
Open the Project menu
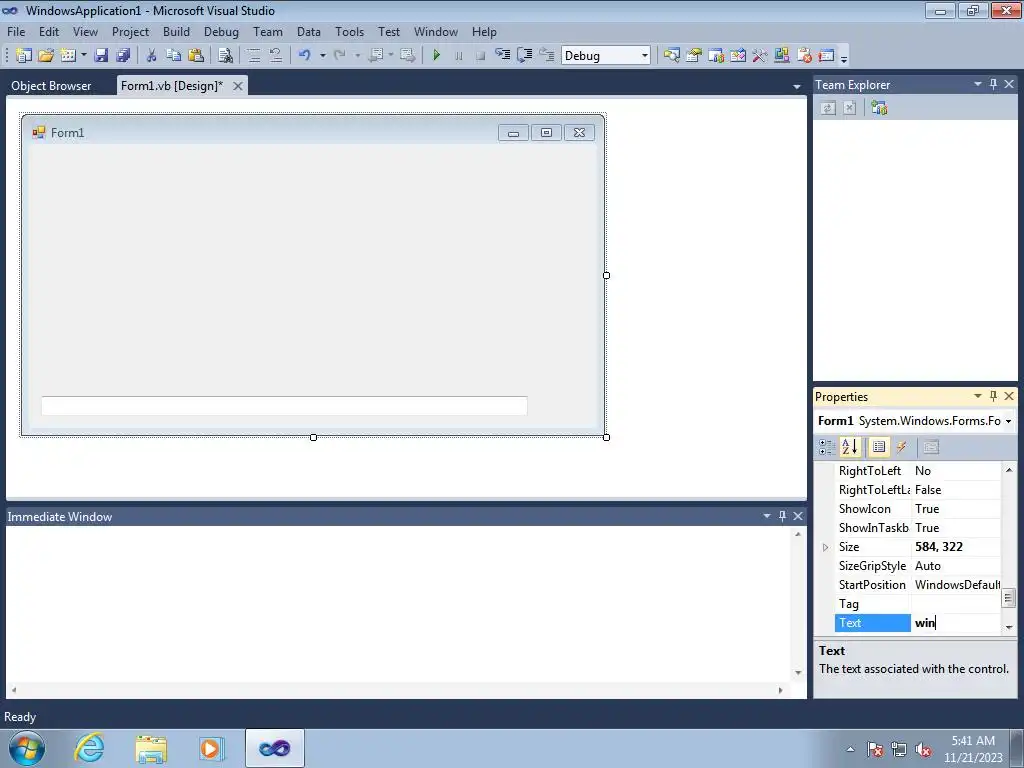[130, 31]
